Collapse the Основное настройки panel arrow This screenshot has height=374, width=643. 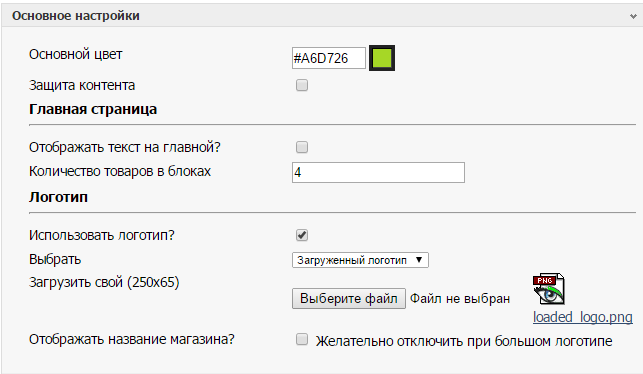tap(633, 16)
